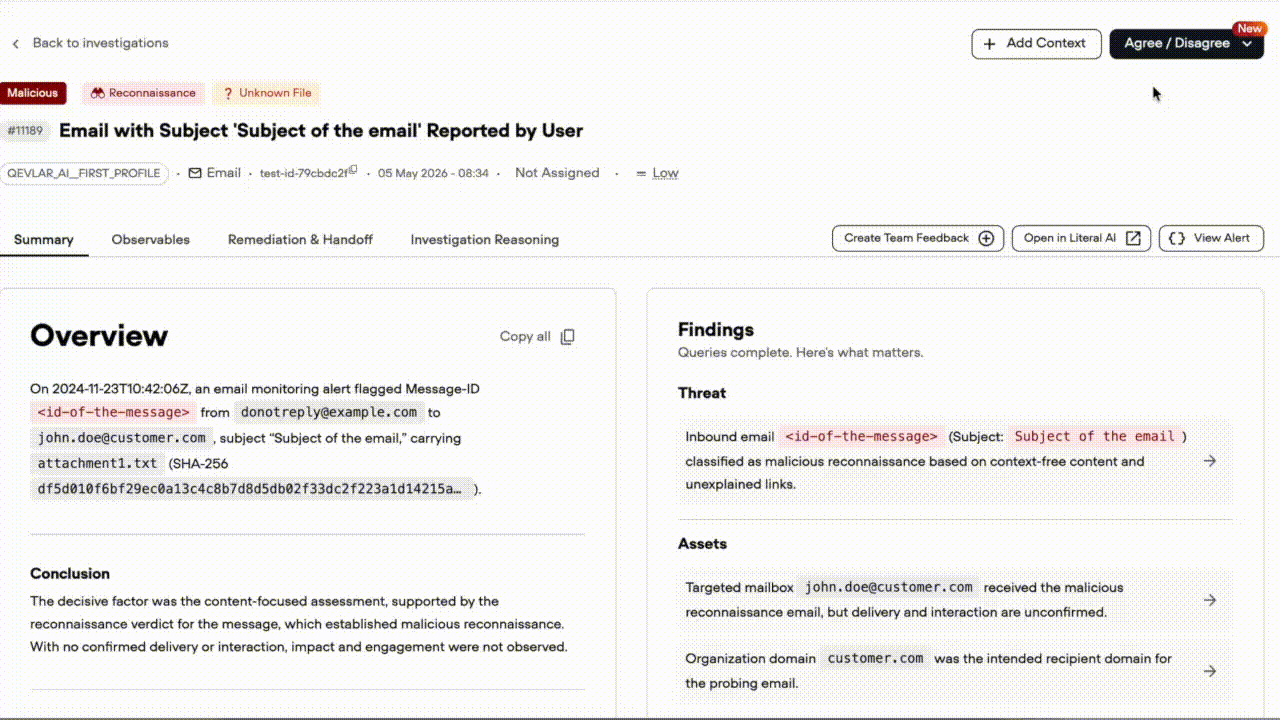Image resolution: width=1280 pixels, height=720 pixels.
Task: Click <id-of-the-message> chip in Threat finding
Action: coord(861,436)
